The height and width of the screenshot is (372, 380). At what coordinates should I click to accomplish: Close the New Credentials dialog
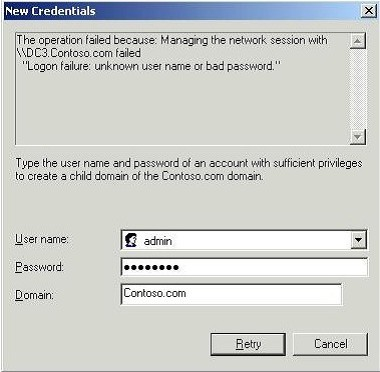point(369,11)
